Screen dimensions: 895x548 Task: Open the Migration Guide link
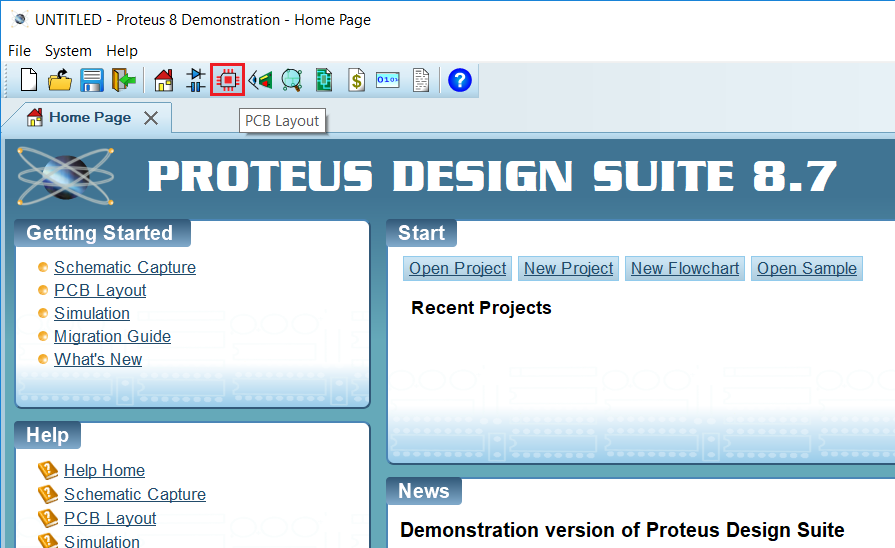pos(112,336)
